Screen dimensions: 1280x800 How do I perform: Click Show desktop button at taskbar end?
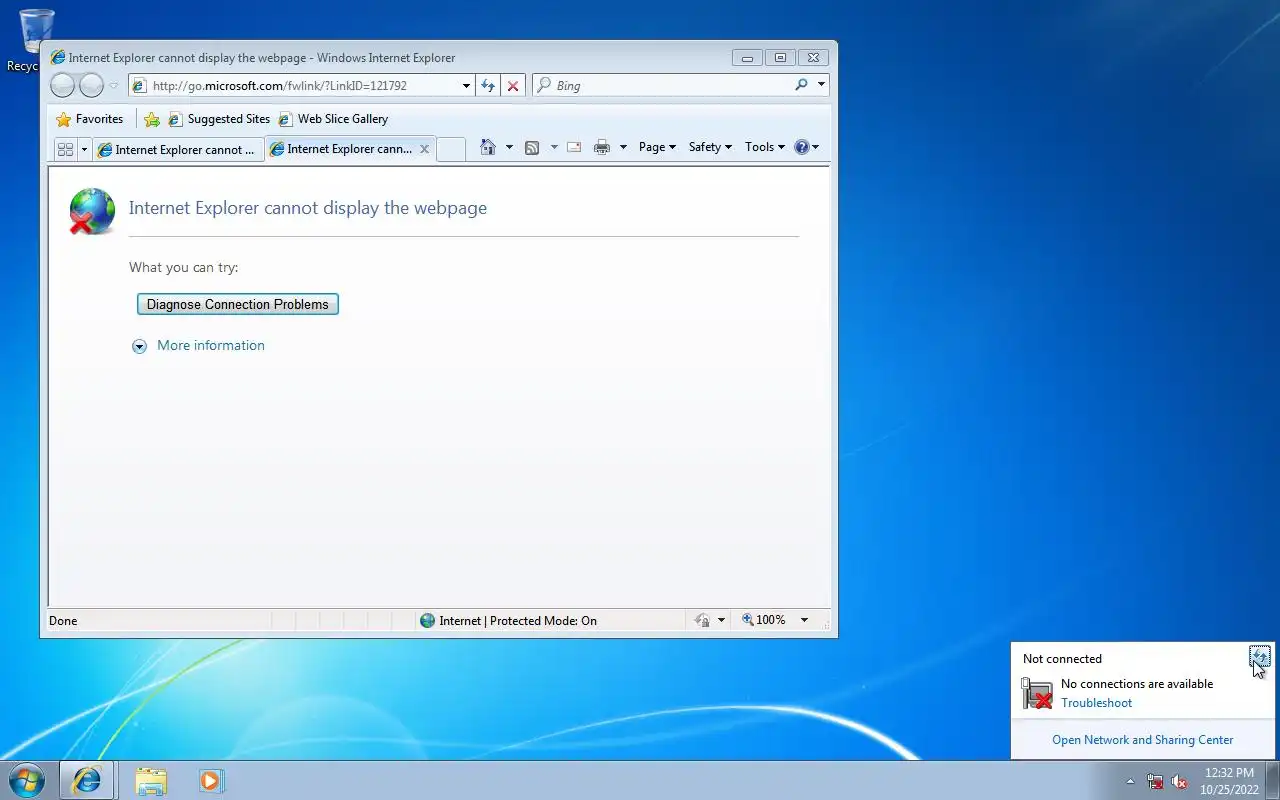click(x=1272, y=781)
